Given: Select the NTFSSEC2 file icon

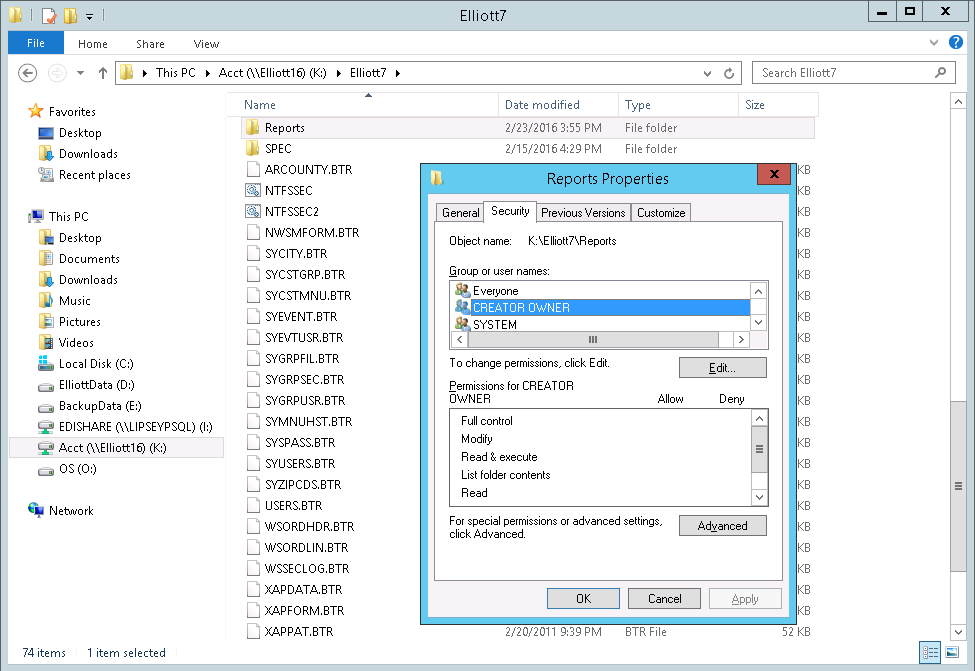Looking at the screenshot, I should click(252, 211).
